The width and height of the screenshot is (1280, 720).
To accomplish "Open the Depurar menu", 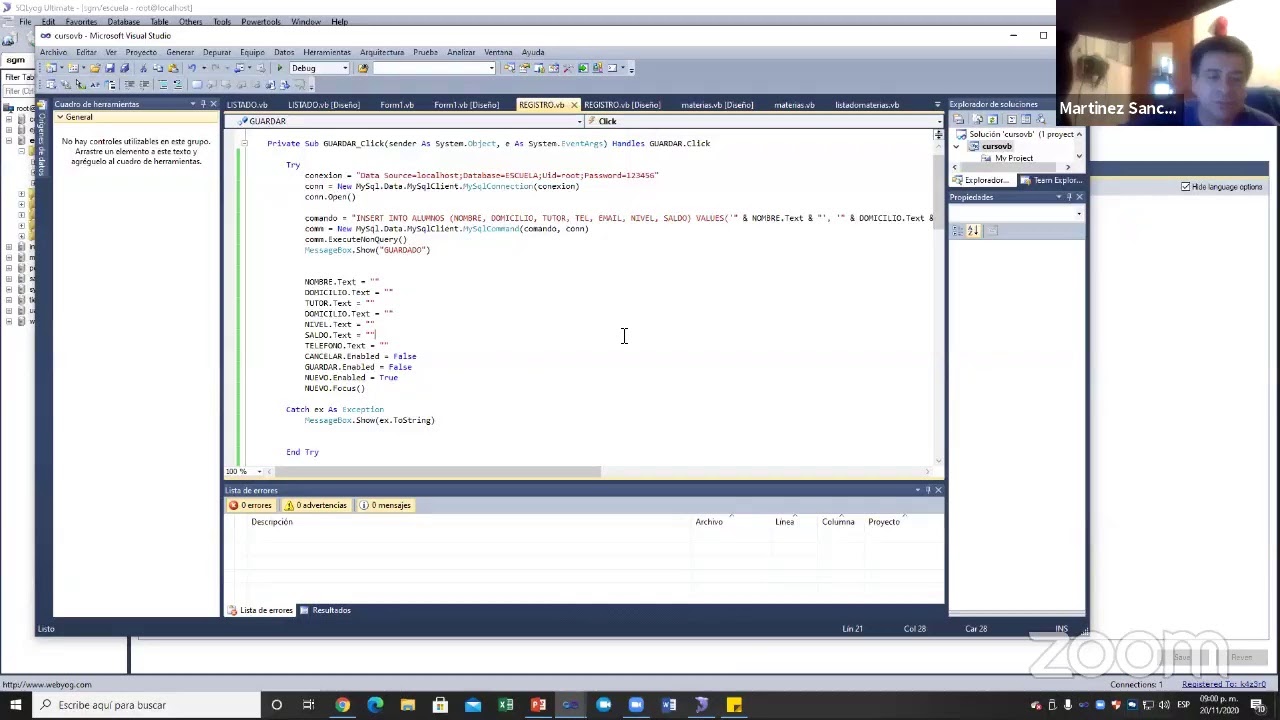I will (216, 52).
